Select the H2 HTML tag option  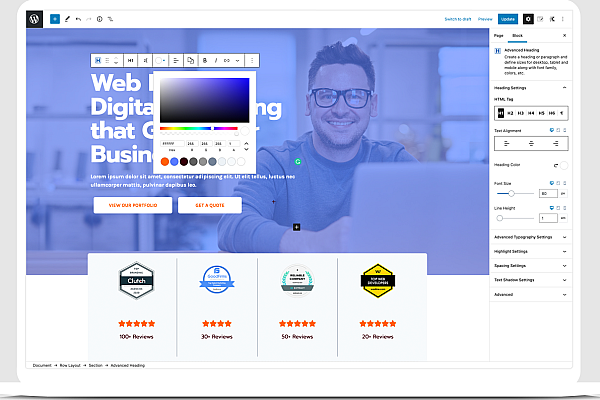(x=510, y=114)
